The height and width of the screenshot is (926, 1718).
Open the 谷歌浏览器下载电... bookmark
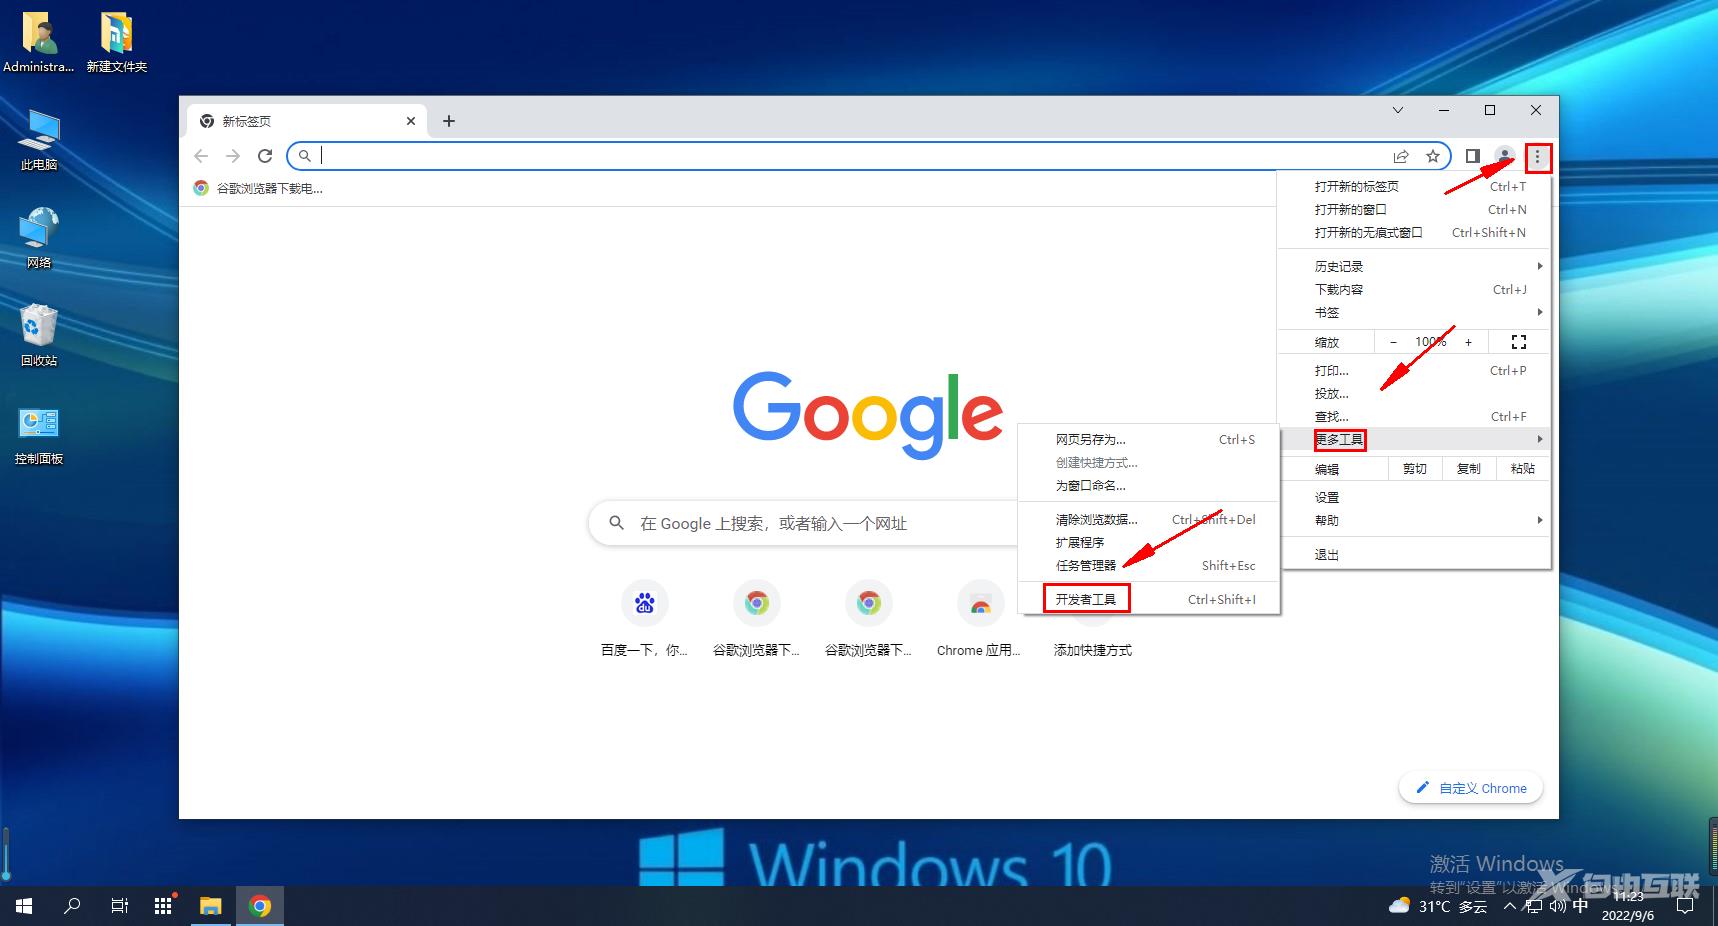258,188
